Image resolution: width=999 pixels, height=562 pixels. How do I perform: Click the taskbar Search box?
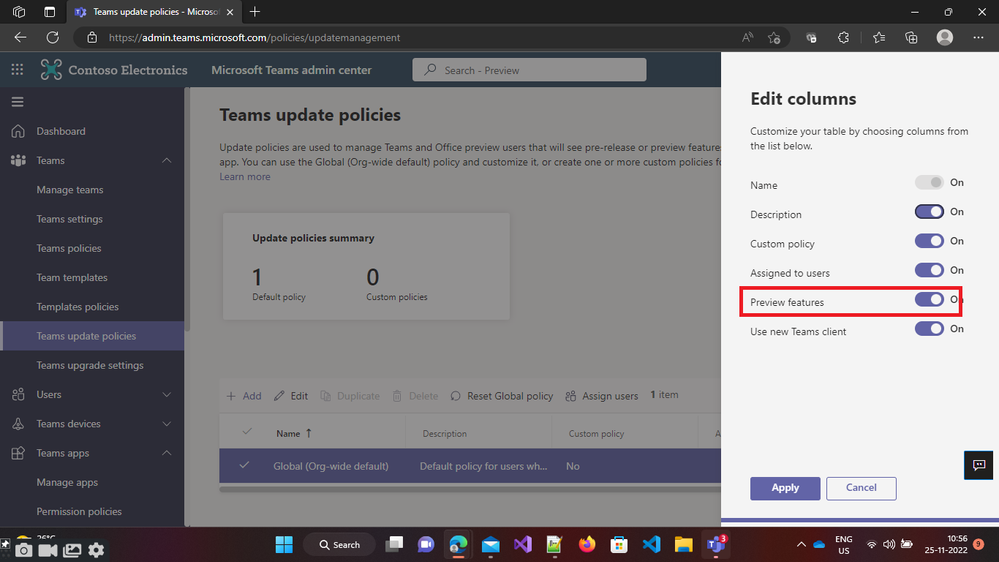pos(339,545)
